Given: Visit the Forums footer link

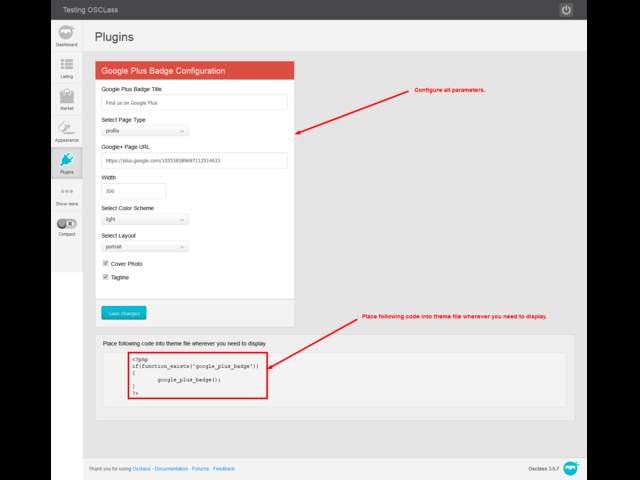Looking at the screenshot, I should (x=200, y=468).
